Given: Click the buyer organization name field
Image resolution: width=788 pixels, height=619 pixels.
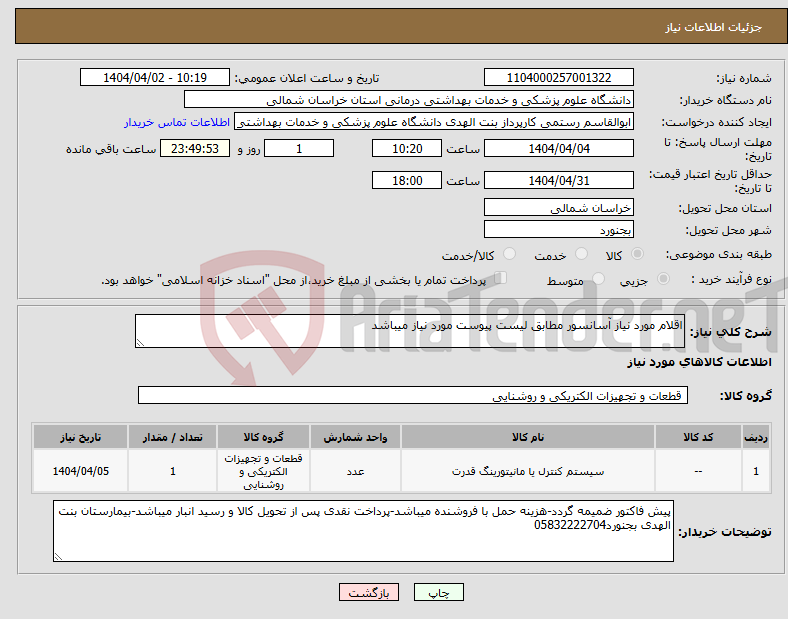Looking at the screenshot, I should click(x=409, y=99).
